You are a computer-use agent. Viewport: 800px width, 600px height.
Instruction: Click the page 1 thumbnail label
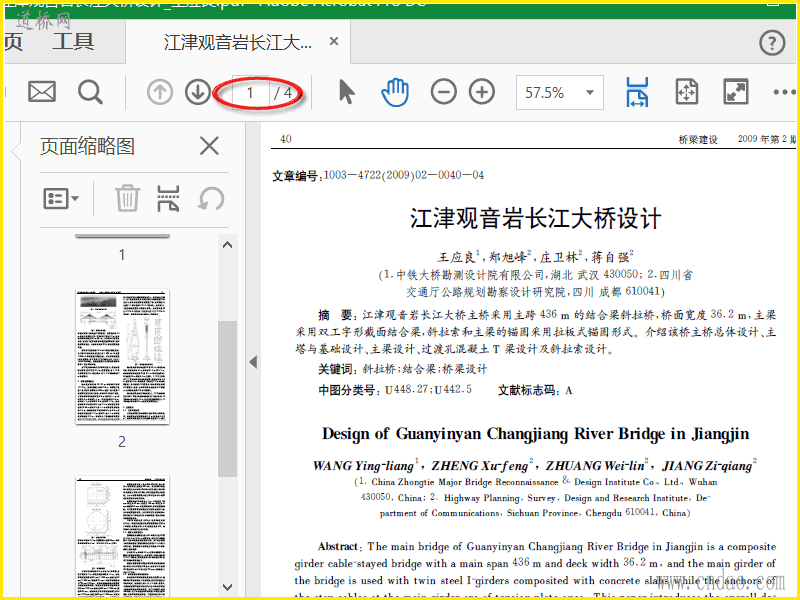(x=122, y=255)
